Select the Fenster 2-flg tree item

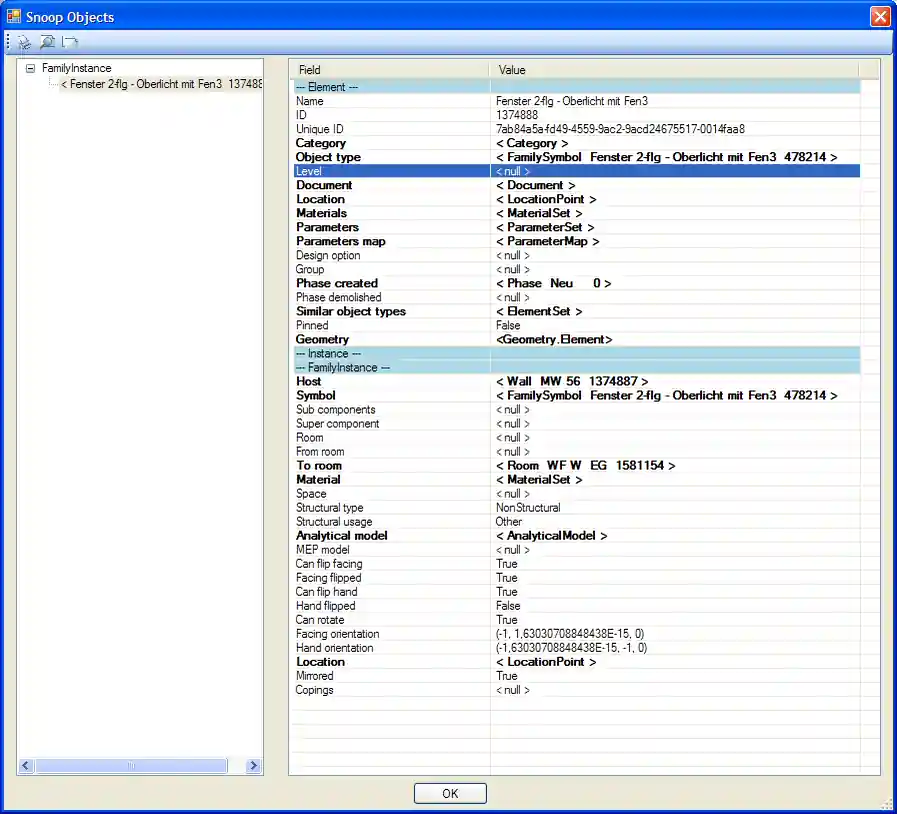[160, 84]
